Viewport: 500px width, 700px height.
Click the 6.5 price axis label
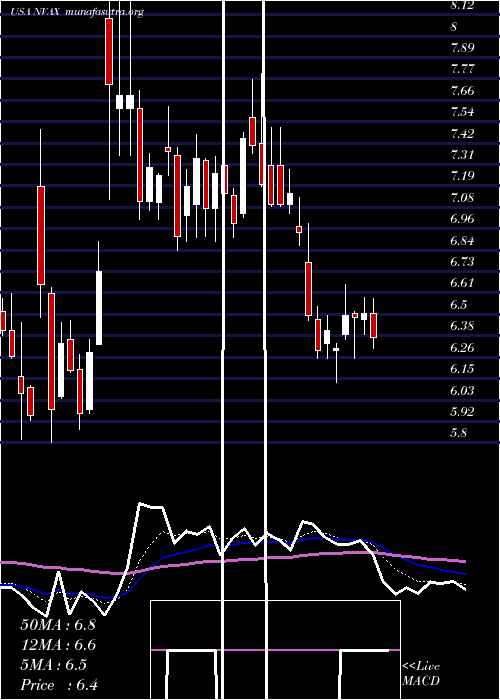(459, 304)
